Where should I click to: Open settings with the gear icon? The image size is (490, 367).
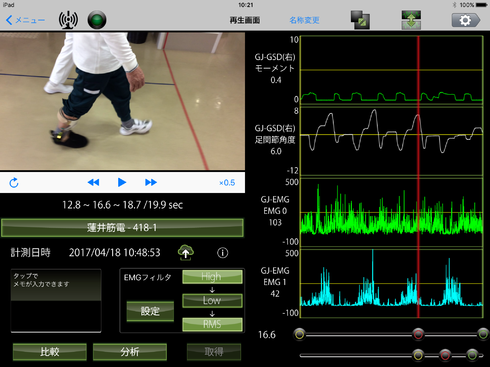click(466, 20)
